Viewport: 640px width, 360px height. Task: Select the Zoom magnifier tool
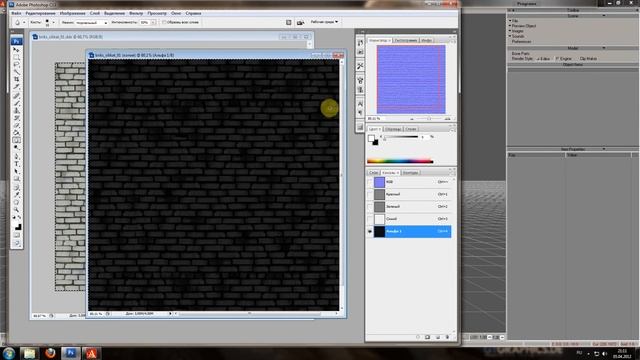(16, 209)
